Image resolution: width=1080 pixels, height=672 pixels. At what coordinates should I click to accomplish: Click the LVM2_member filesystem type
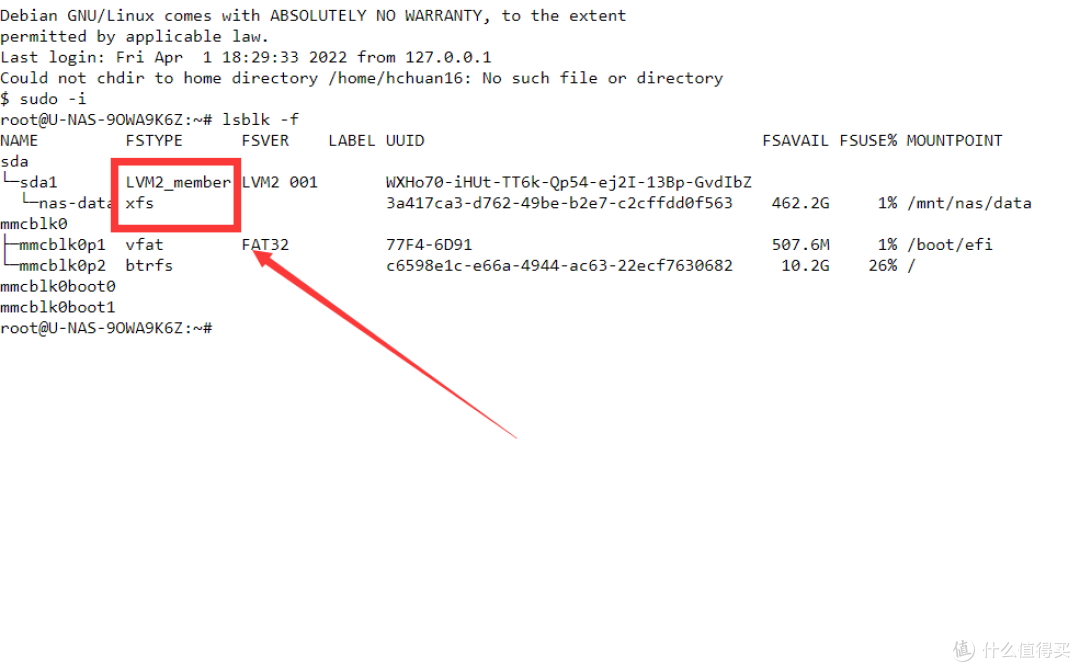(x=178, y=182)
